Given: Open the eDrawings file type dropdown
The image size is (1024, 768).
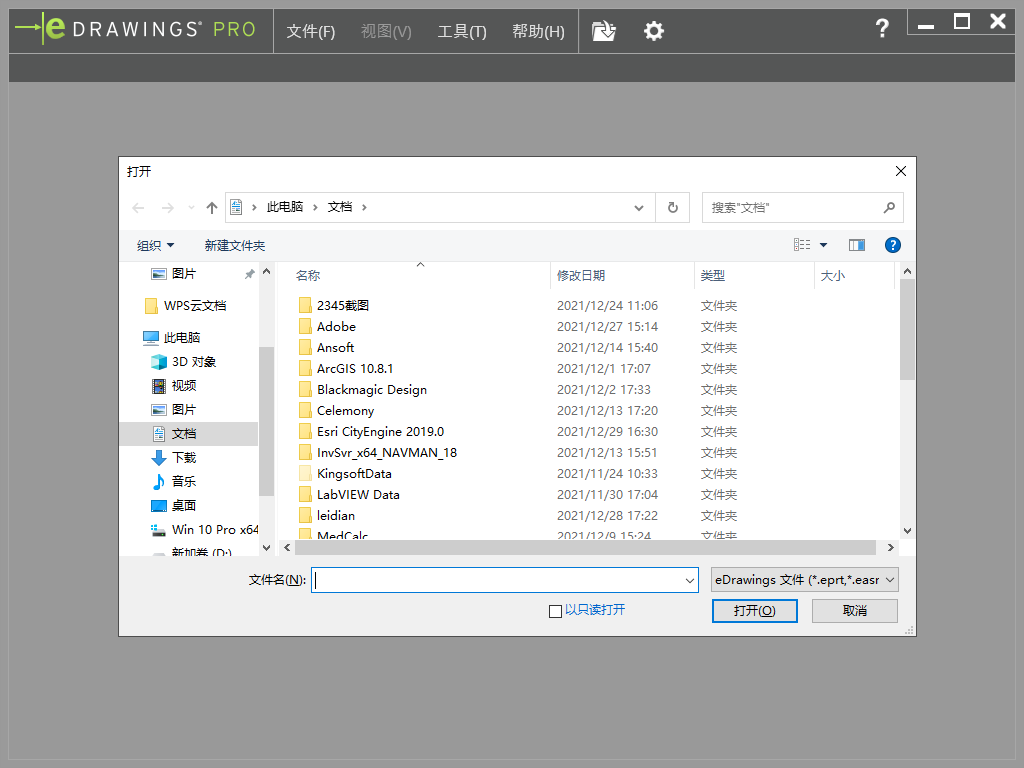Looking at the screenshot, I should [805, 580].
